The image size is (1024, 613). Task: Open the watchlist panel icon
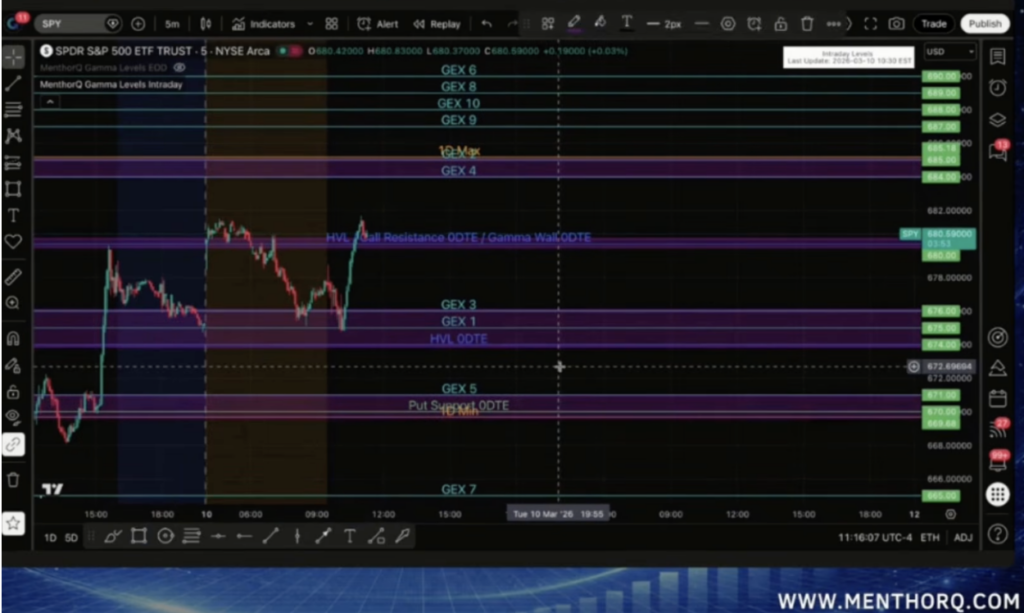[997, 57]
